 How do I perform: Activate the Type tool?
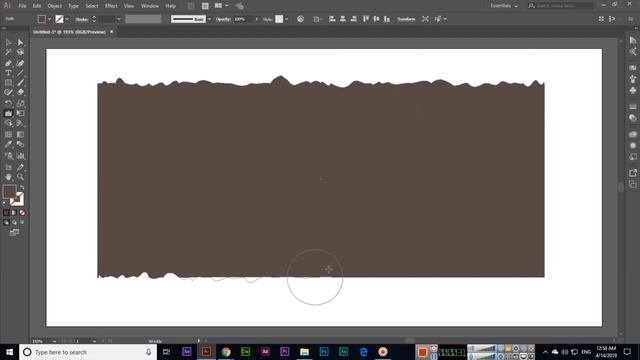coord(8,73)
